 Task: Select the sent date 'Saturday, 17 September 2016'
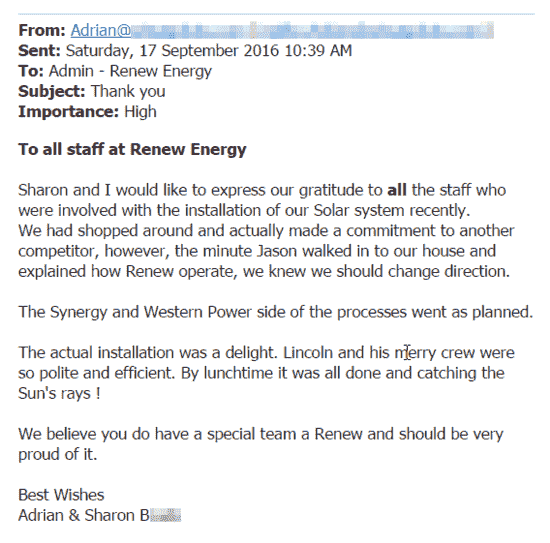click(x=172, y=51)
